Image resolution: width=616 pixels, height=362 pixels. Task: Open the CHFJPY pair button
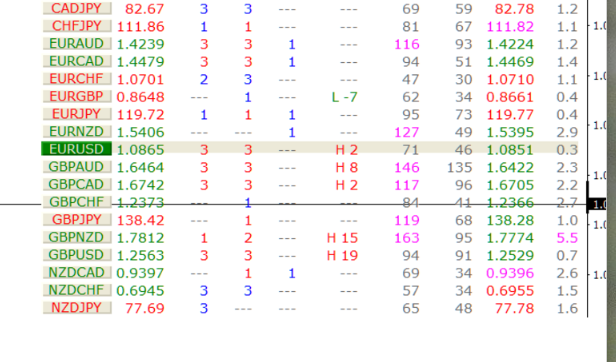point(77,26)
